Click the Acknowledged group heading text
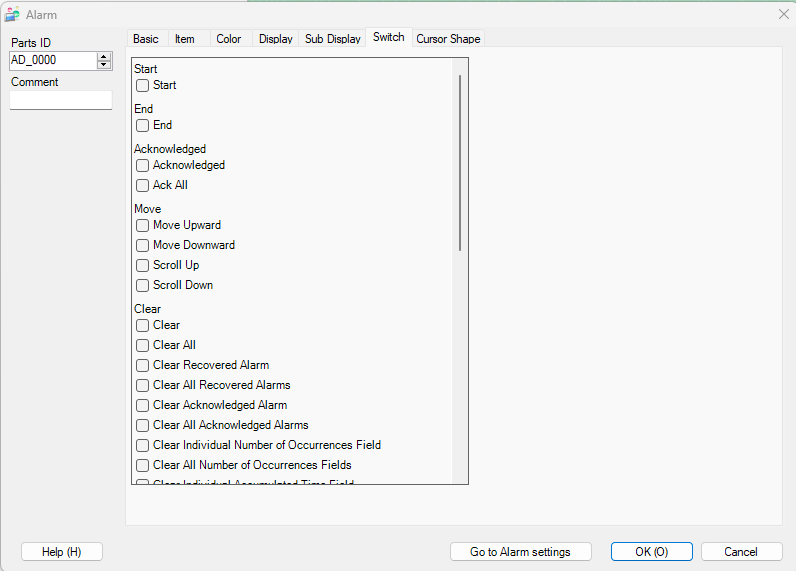This screenshot has height=571, width=796. [x=170, y=149]
